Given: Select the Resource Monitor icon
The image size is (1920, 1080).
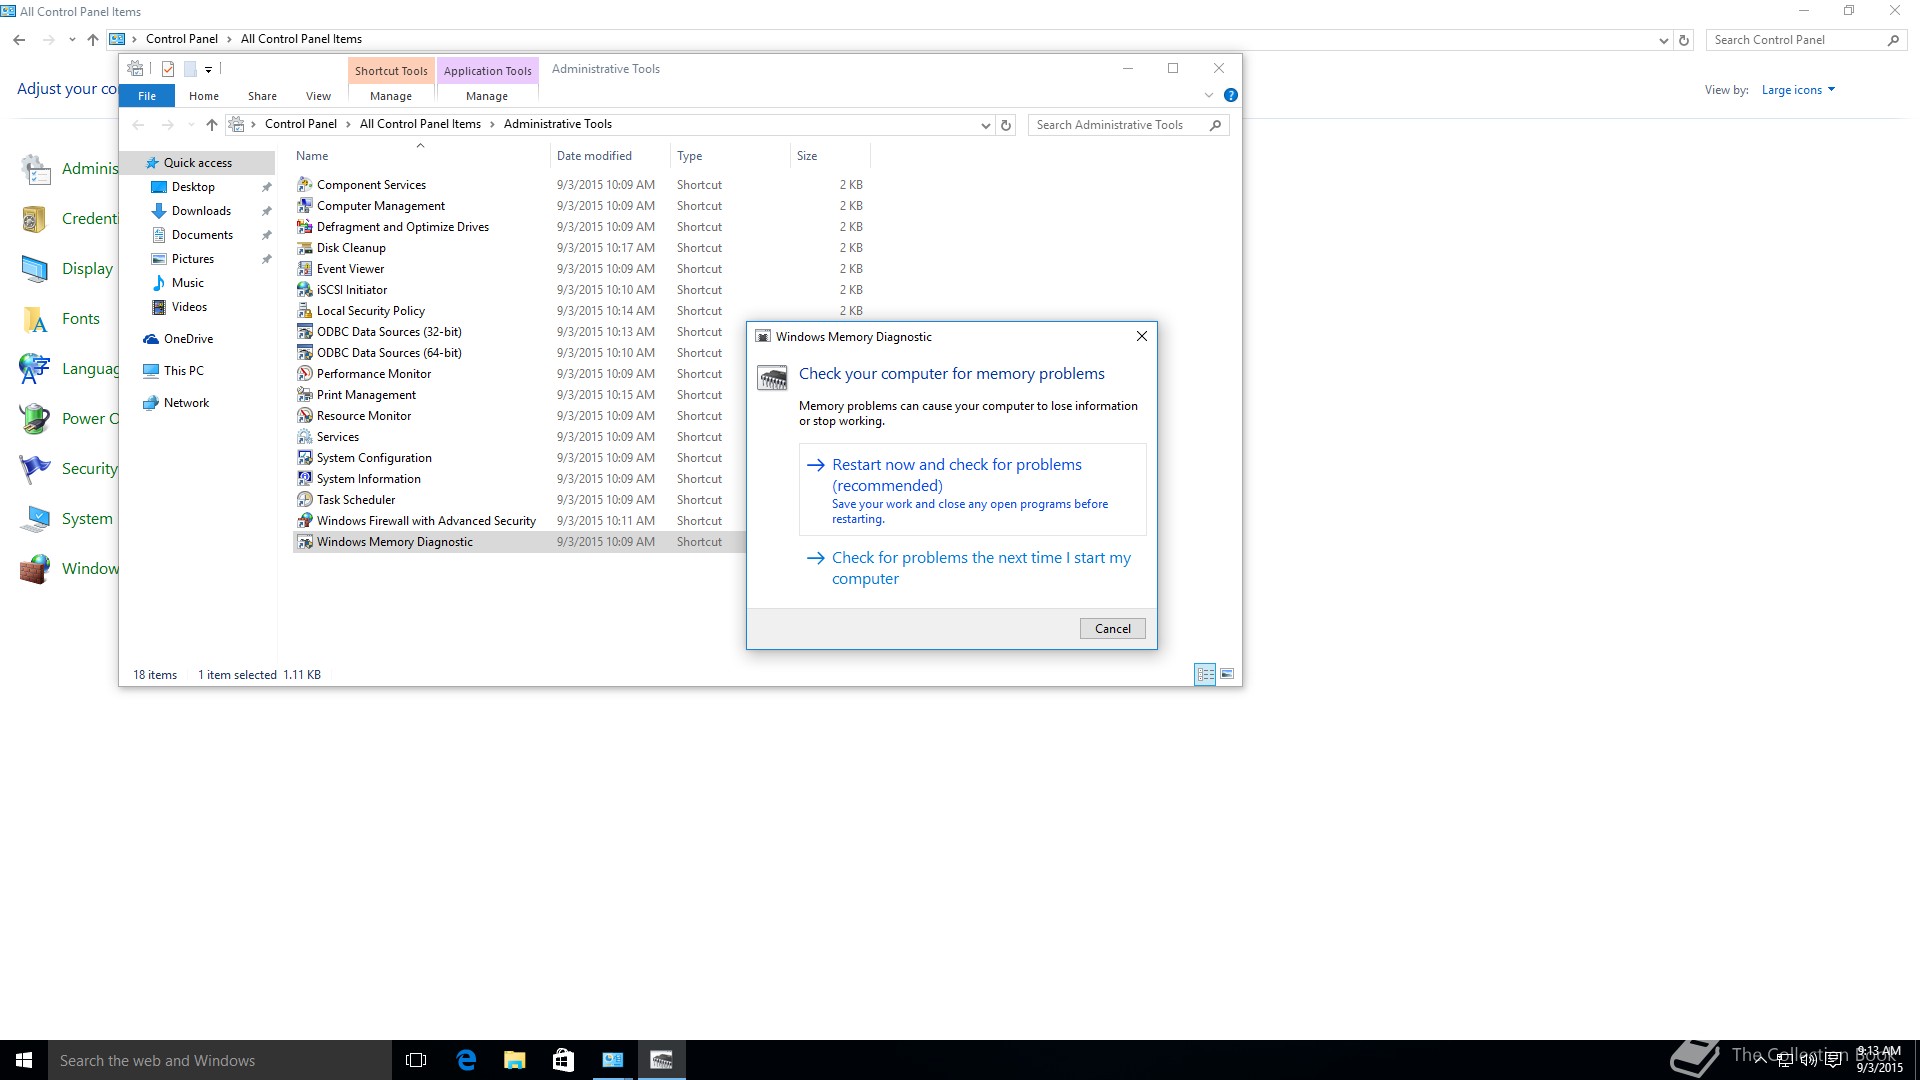Looking at the screenshot, I should 305,416.
